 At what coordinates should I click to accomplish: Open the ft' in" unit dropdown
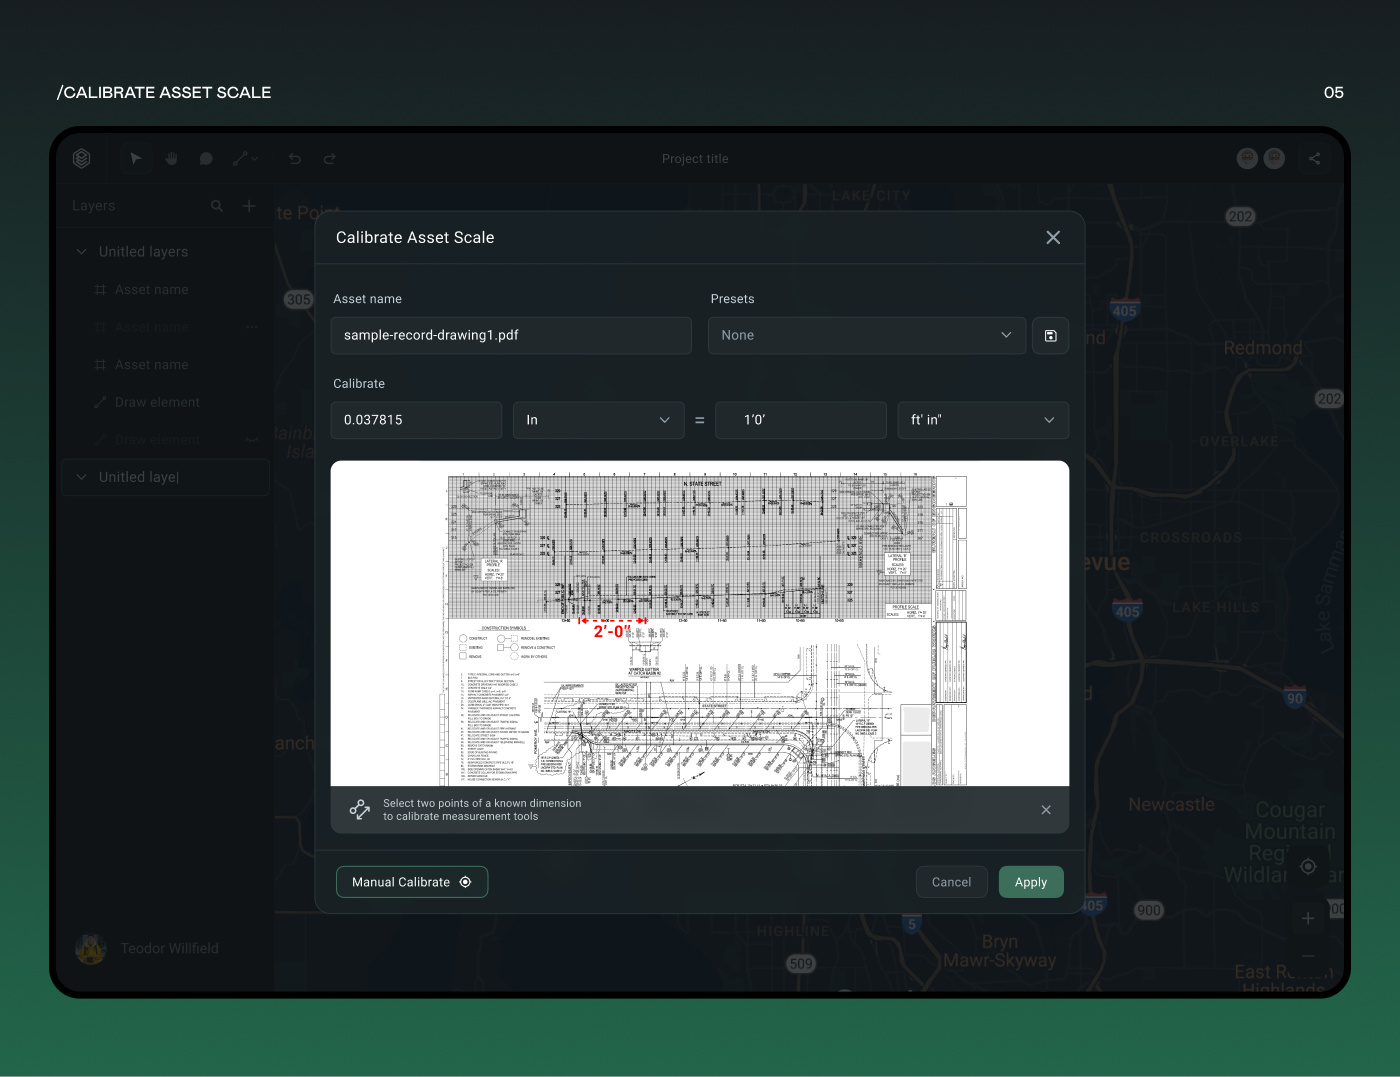pyautogui.click(x=983, y=420)
